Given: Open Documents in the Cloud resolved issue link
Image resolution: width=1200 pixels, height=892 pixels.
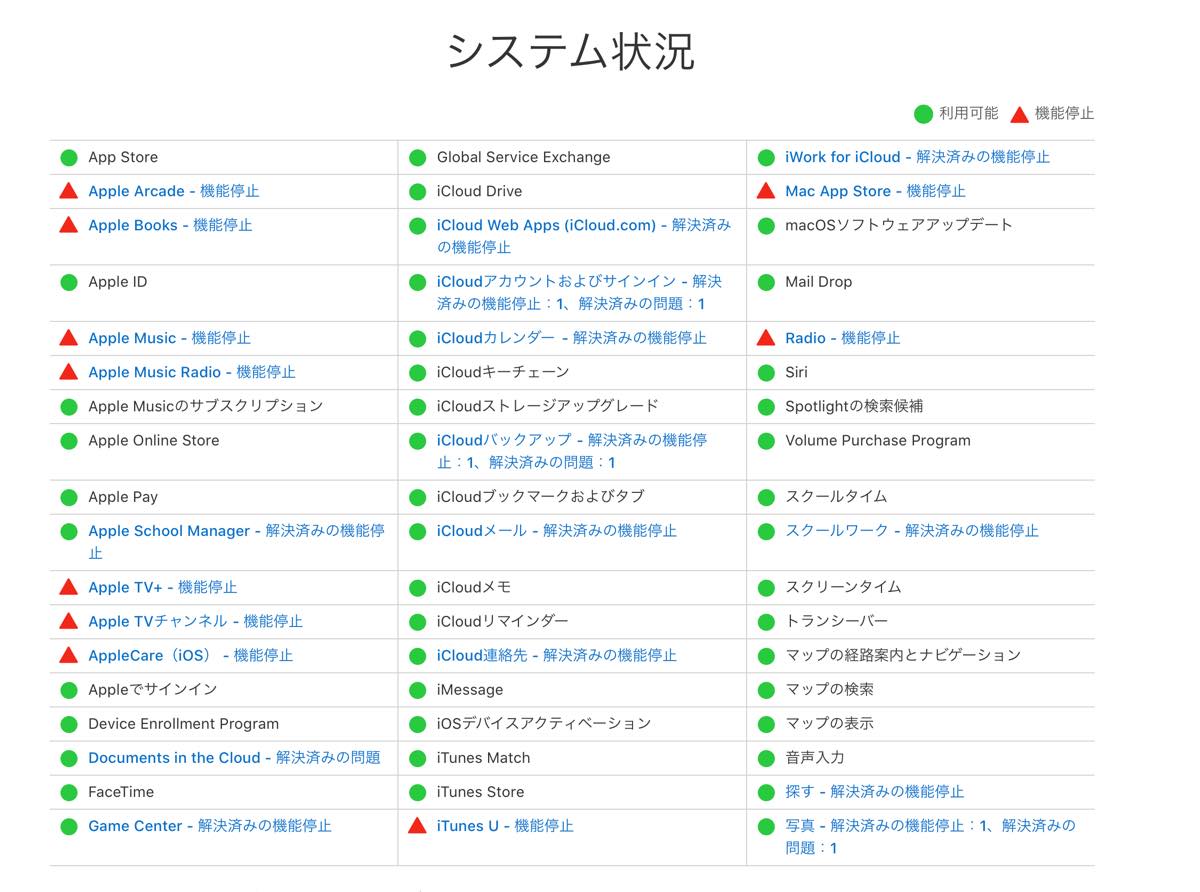Looking at the screenshot, I should pyautogui.click(x=234, y=758).
